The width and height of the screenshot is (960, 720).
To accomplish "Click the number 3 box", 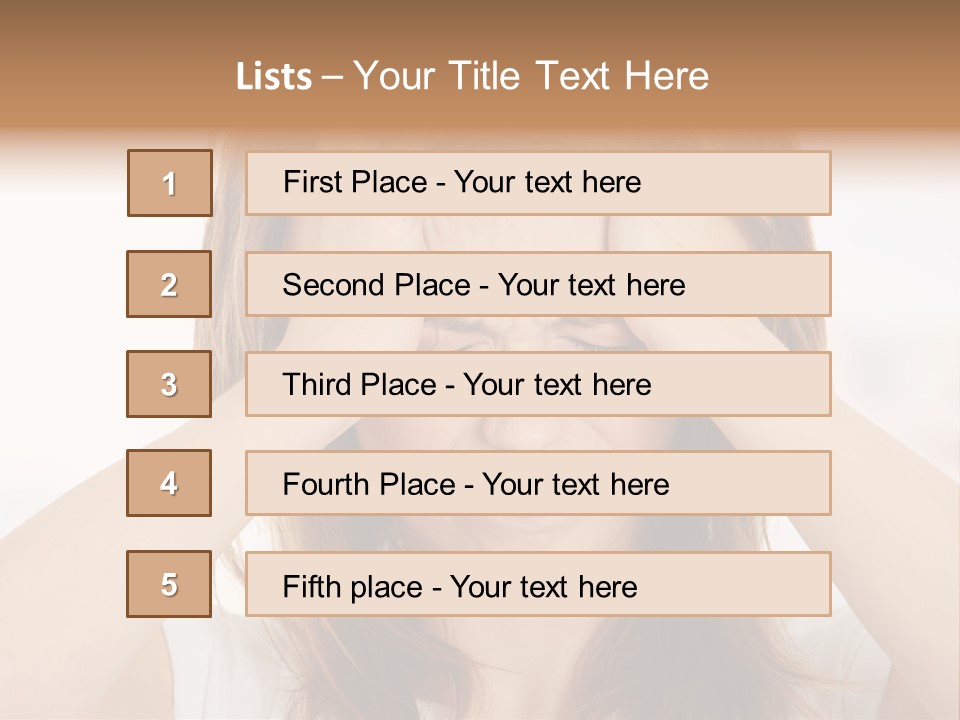I will [x=170, y=384].
